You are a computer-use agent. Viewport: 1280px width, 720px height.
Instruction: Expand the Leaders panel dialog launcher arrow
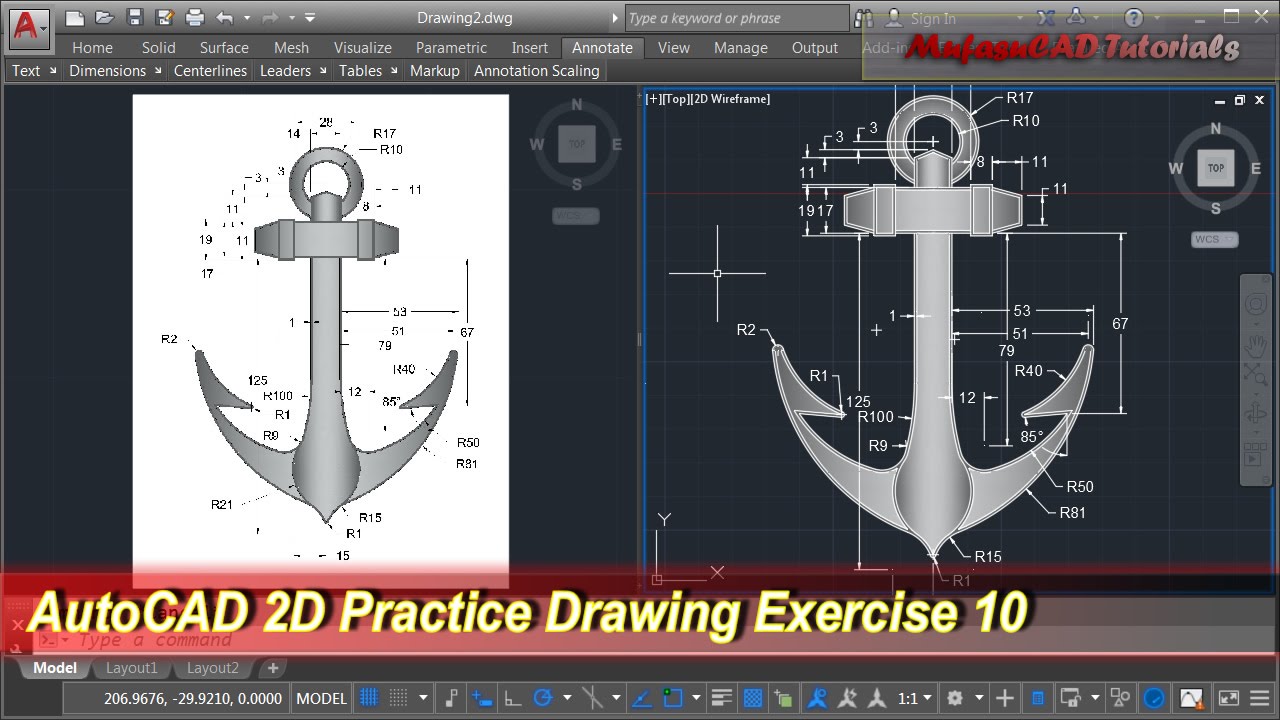pos(322,70)
